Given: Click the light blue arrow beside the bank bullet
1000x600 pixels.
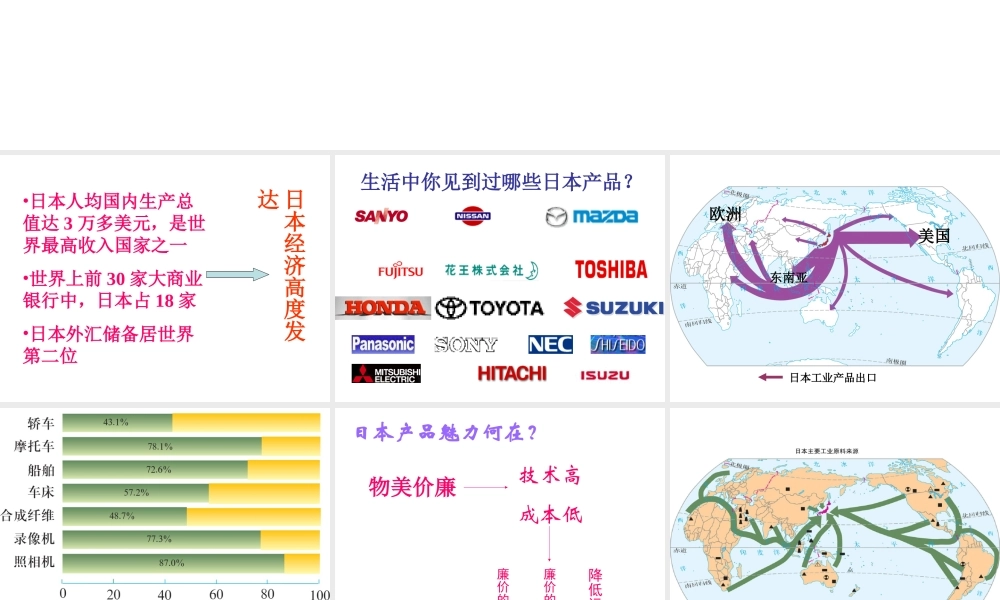Looking at the screenshot, I should 237,275.
